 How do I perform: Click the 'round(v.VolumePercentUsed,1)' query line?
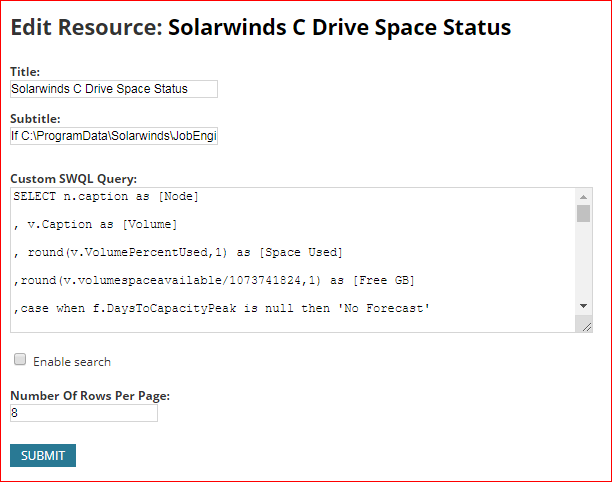(178, 253)
